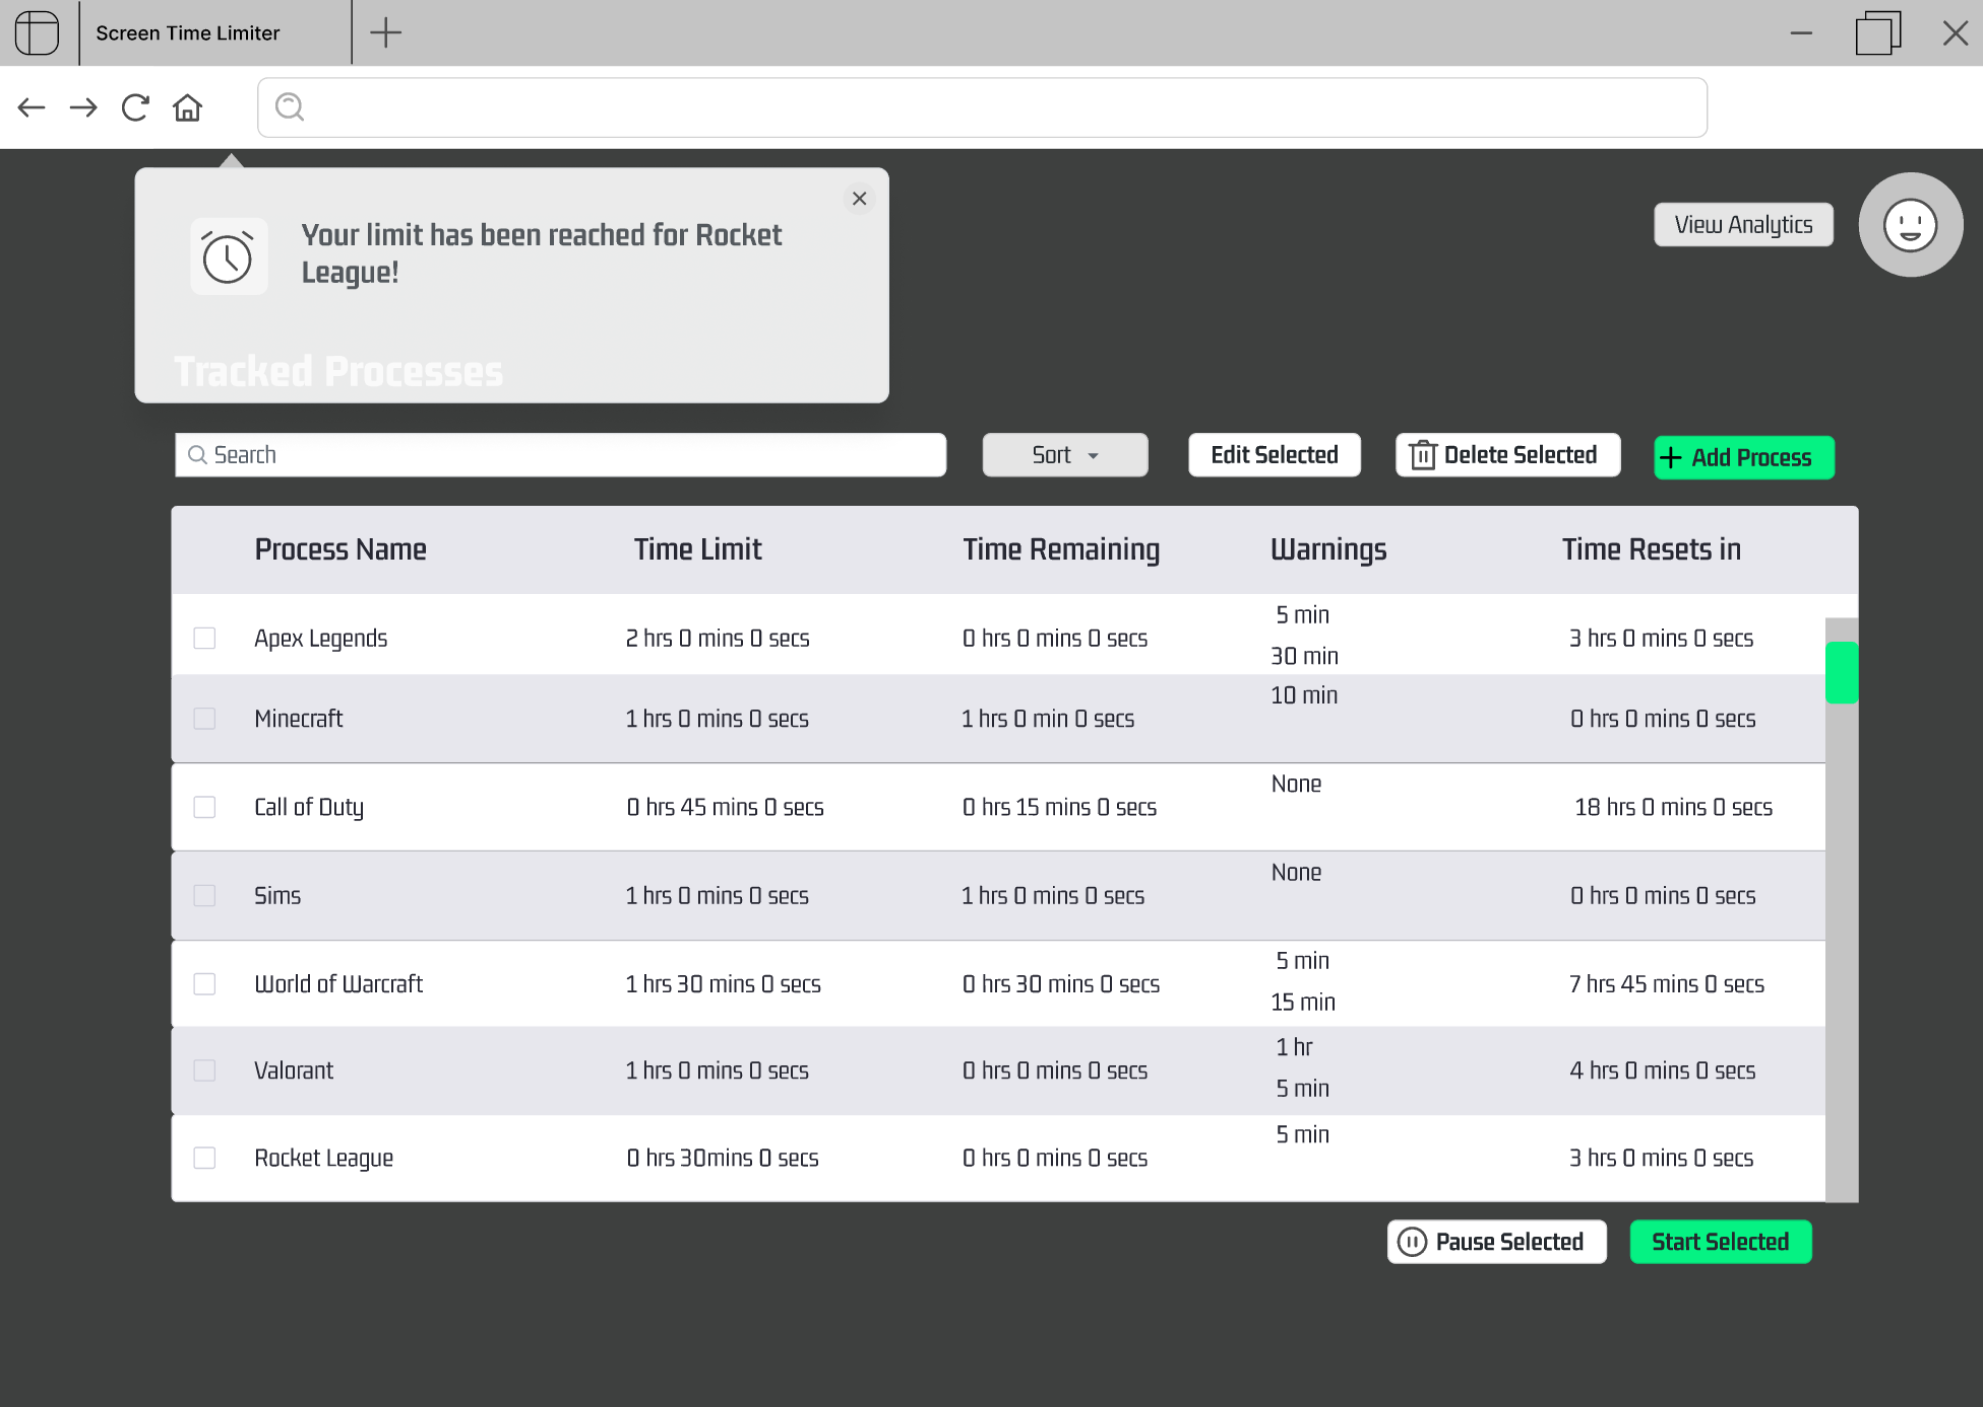Click into the browser address bar
Screen dimensions: 1983x1407
coord(982,107)
